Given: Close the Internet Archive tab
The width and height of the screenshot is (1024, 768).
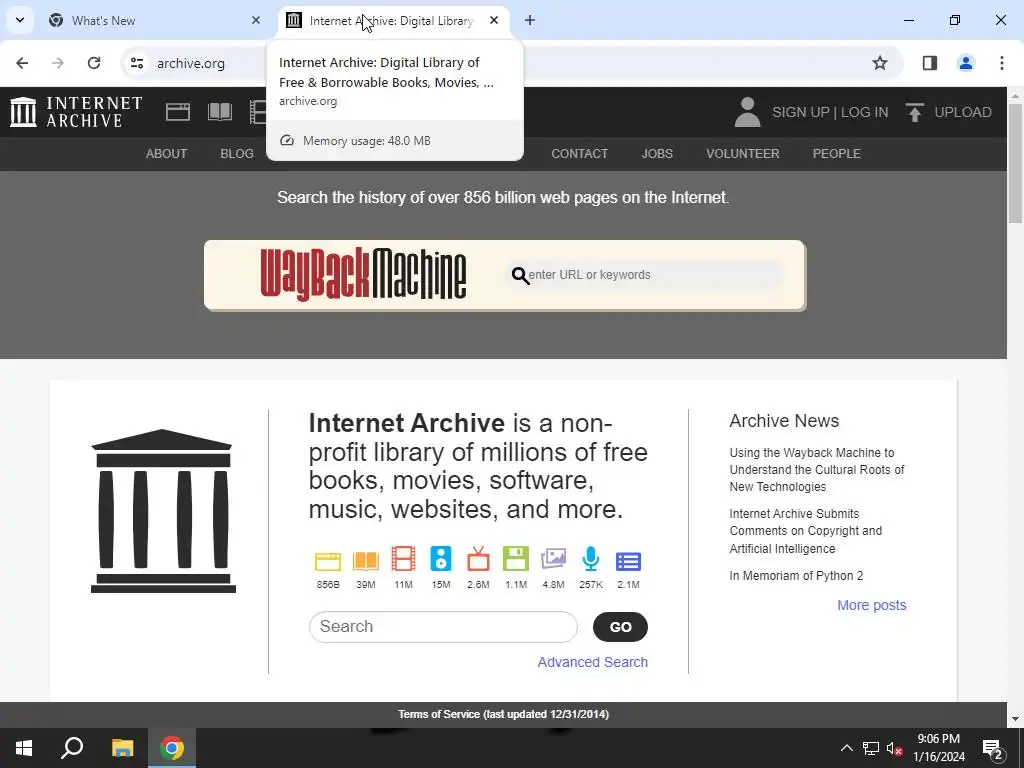Looking at the screenshot, I should click(x=494, y=20).
